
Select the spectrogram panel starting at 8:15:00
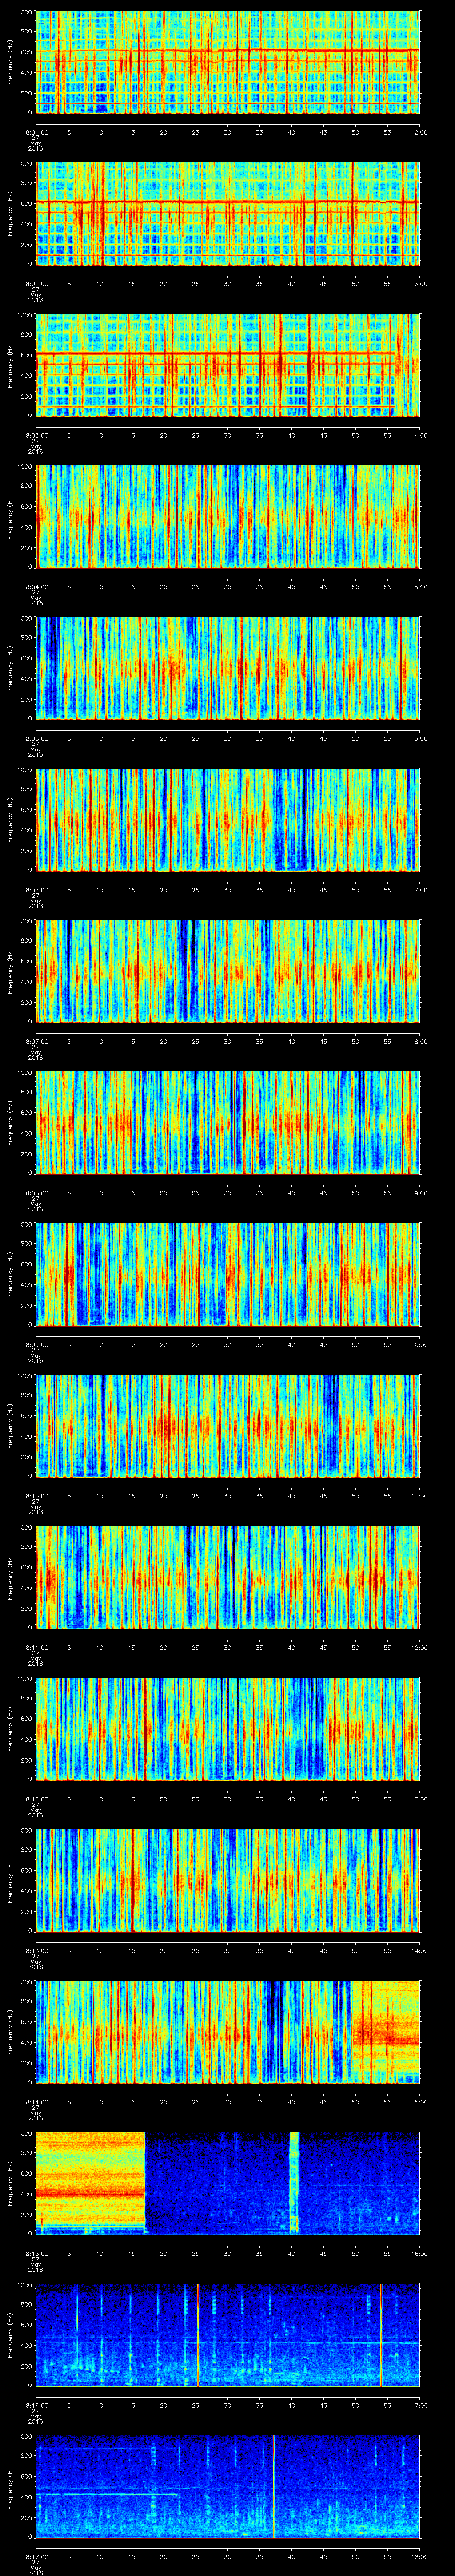(x=228, y=2184)
